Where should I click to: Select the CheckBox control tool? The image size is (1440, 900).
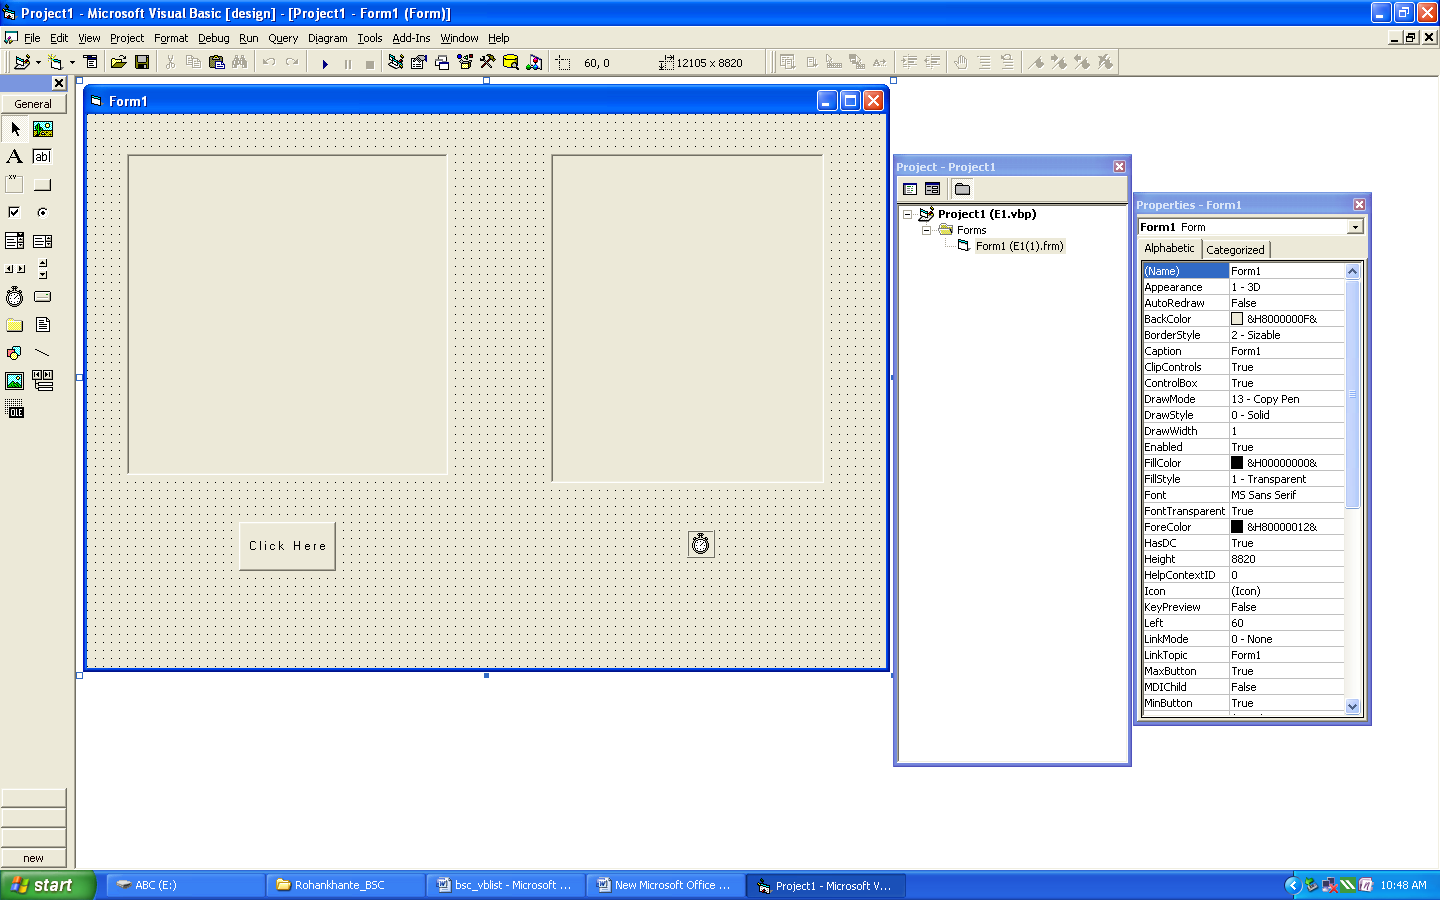pyautogui.click(x=15, y=213)
